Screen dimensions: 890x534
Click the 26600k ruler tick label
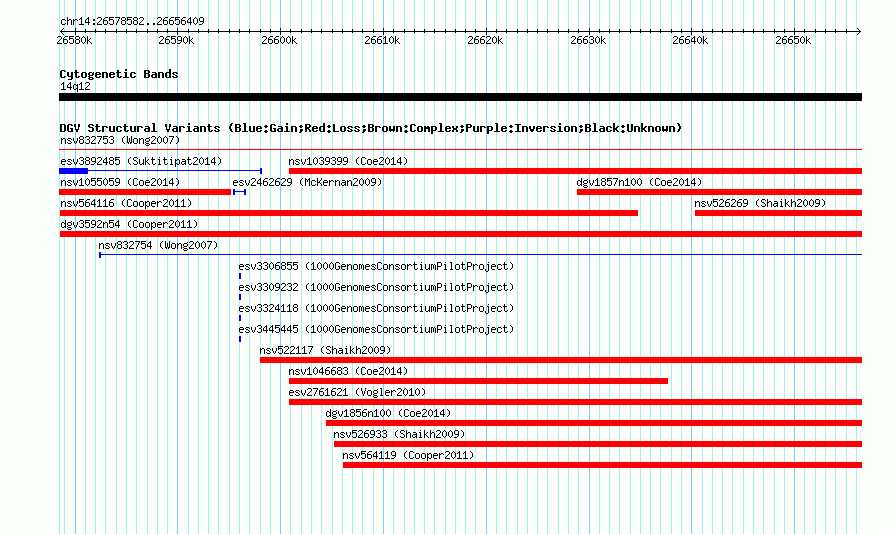pos(279,40)
